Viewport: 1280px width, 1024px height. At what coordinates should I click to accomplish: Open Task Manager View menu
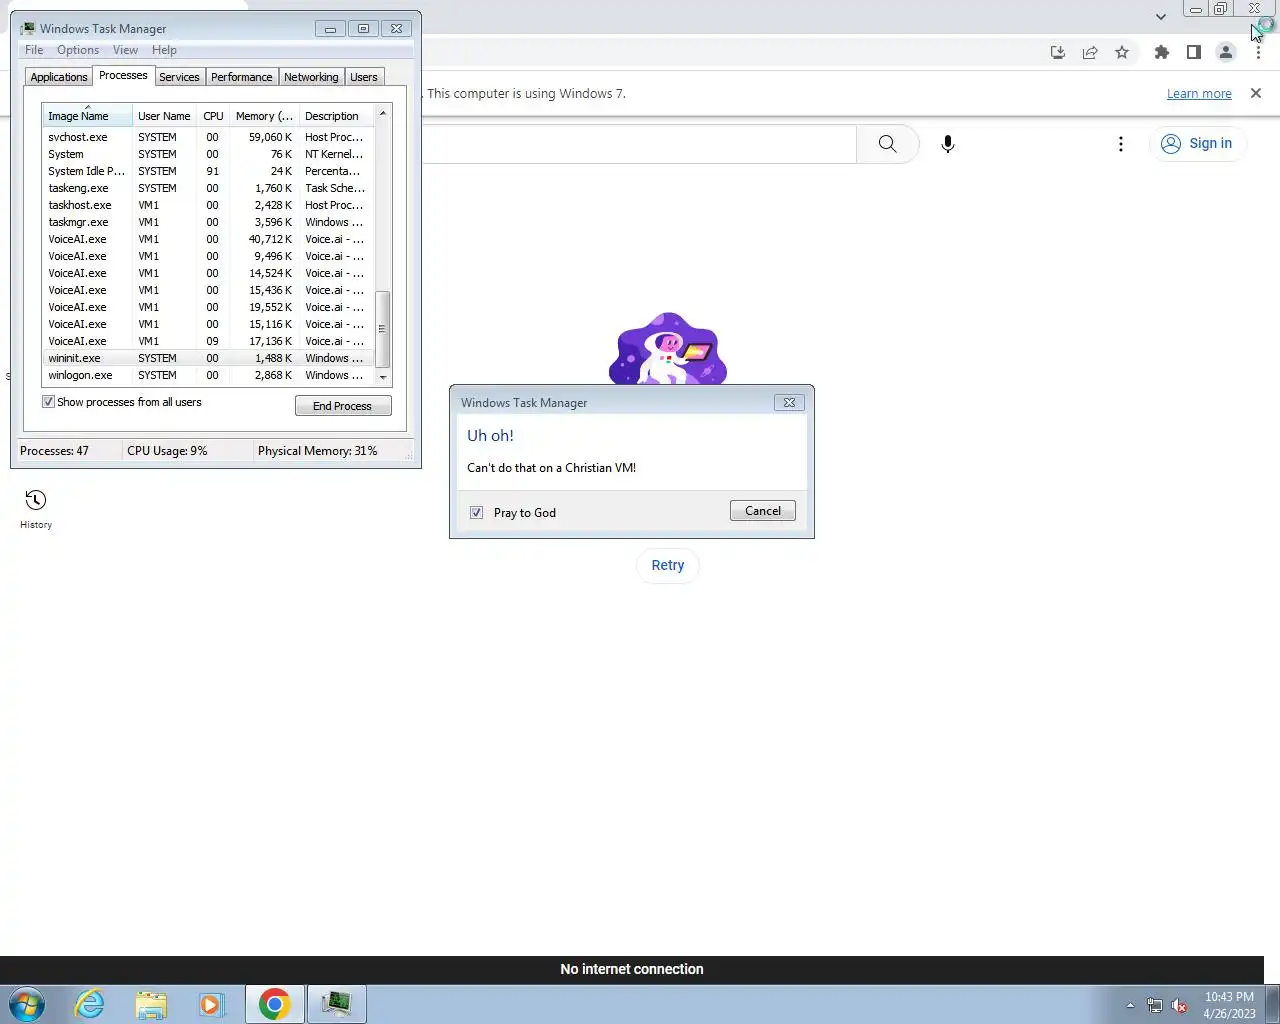tap(125, 50)
